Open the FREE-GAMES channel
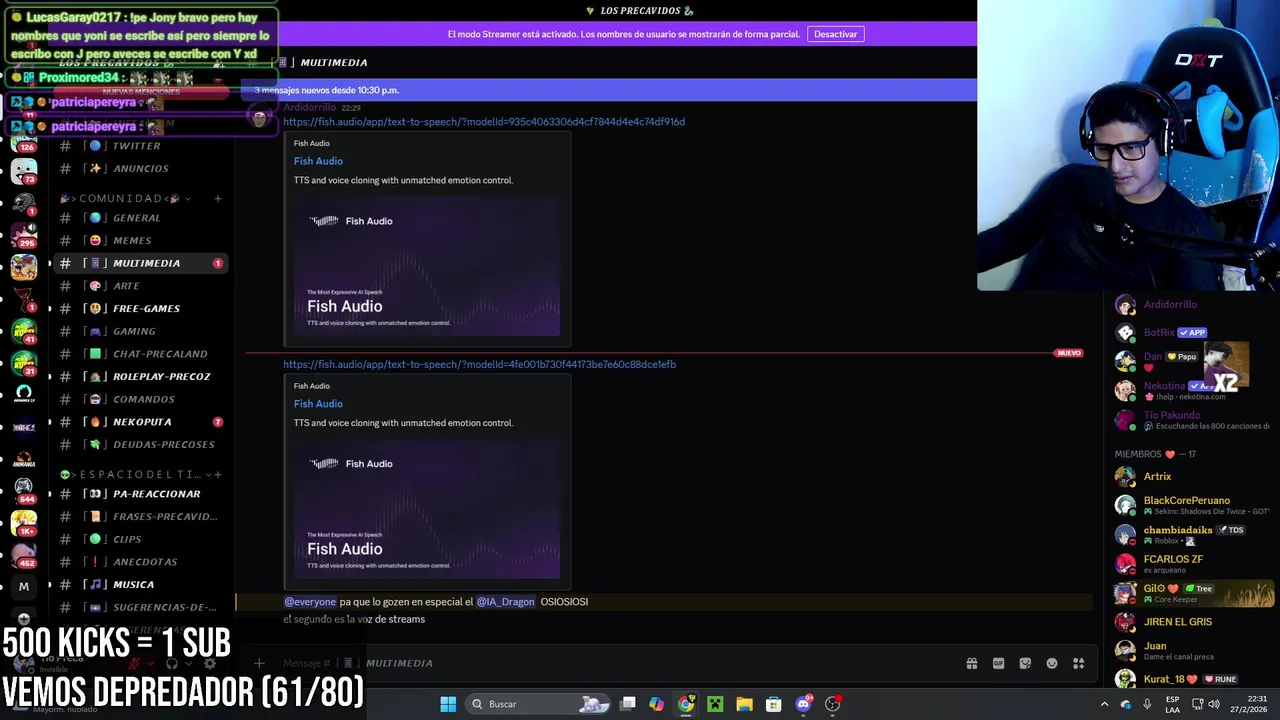This screenshot has width=1280, height=720. [x=140, y=308]
